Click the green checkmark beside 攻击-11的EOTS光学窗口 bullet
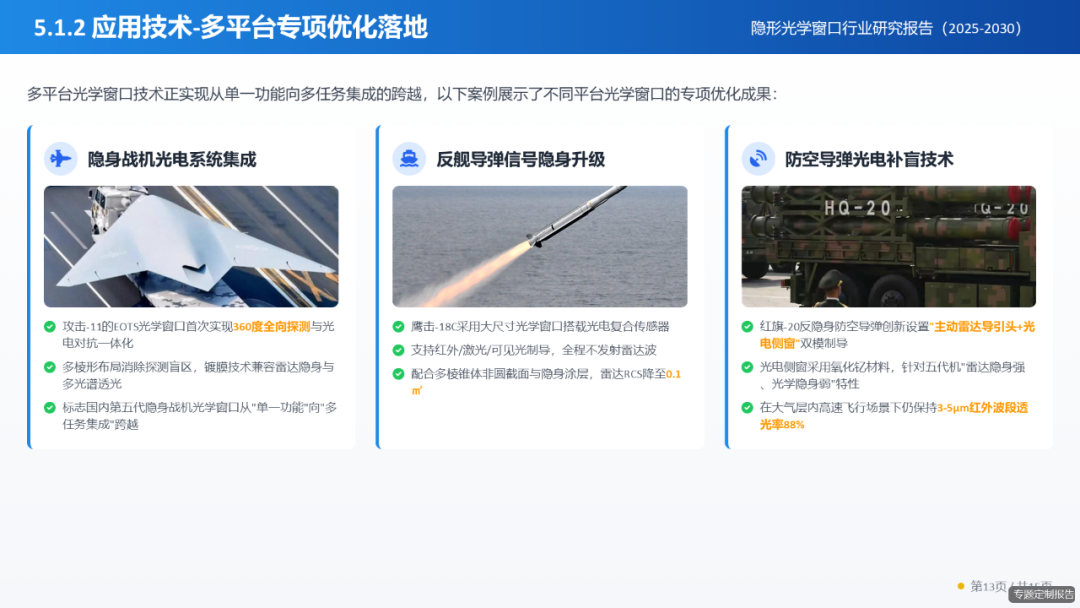The width and height of the screenshot is (1080, 608). pos(49,327)
